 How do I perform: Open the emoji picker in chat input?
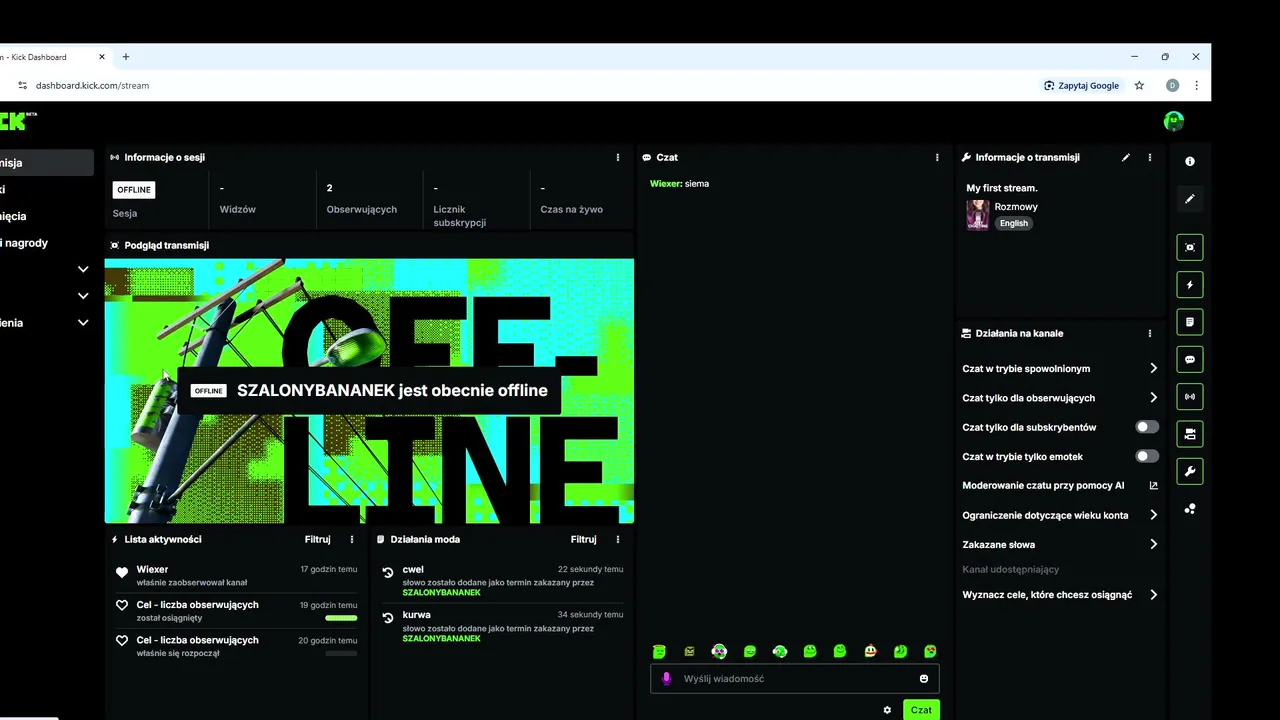pos(924,678)
